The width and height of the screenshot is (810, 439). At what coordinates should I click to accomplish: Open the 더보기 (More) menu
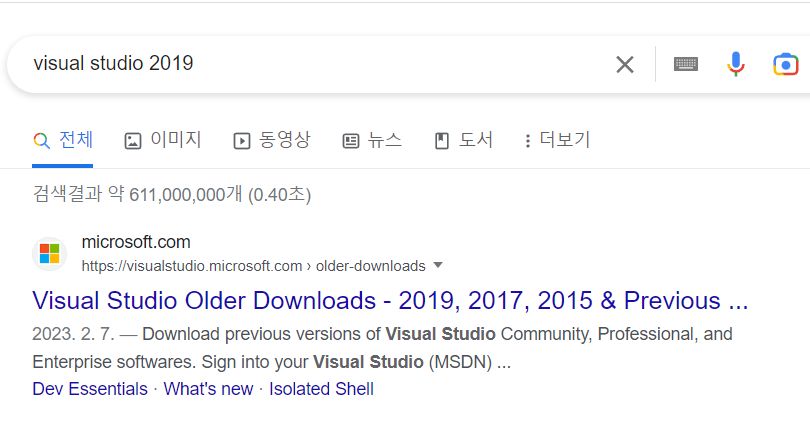click(x=557, y=140)
